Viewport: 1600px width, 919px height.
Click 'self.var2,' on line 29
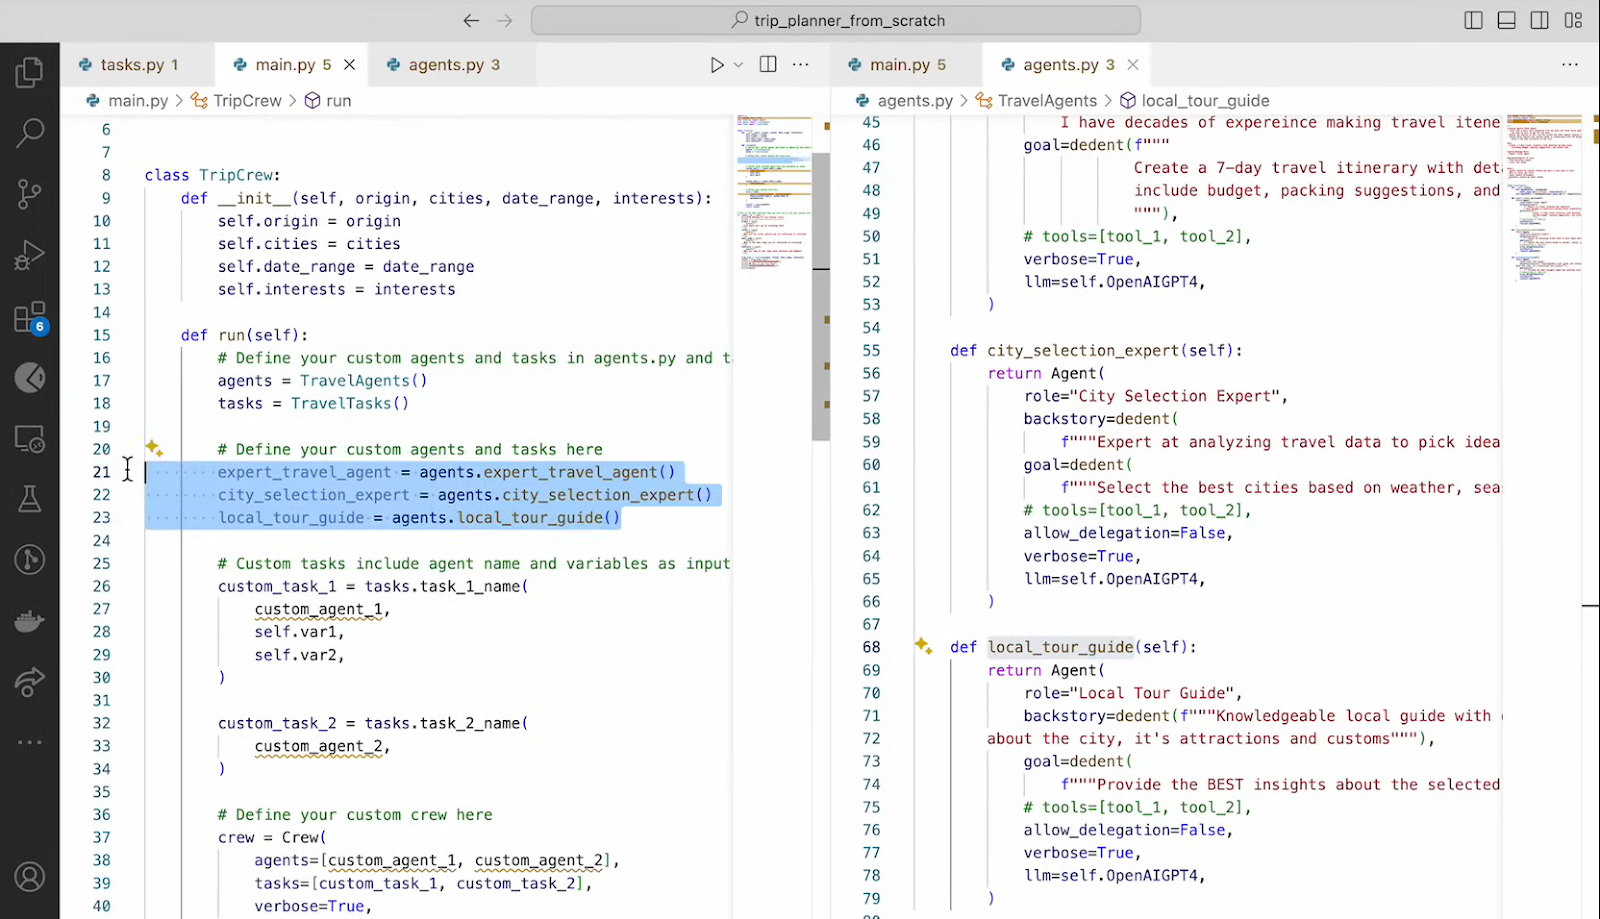(299, 655)
